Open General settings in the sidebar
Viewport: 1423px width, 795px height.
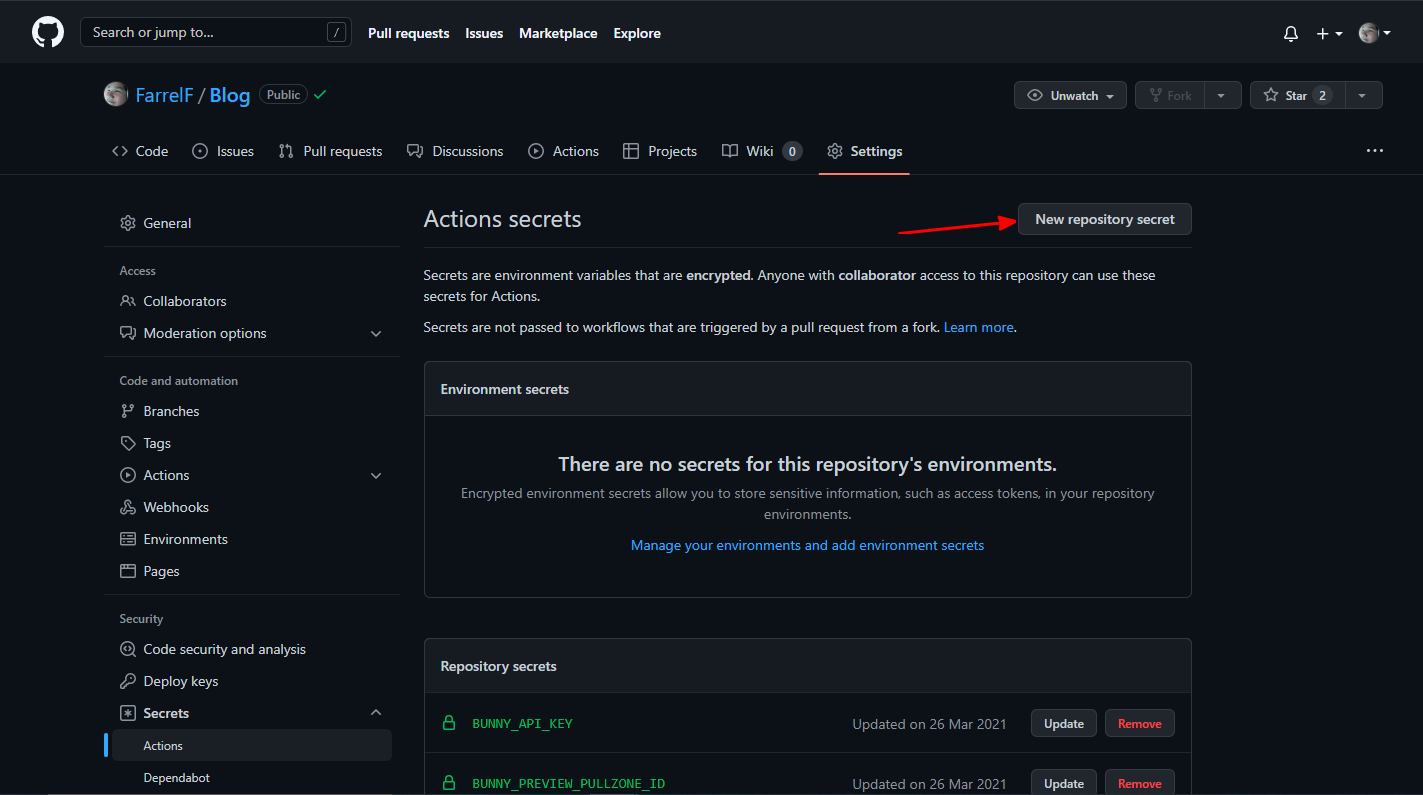252,223
